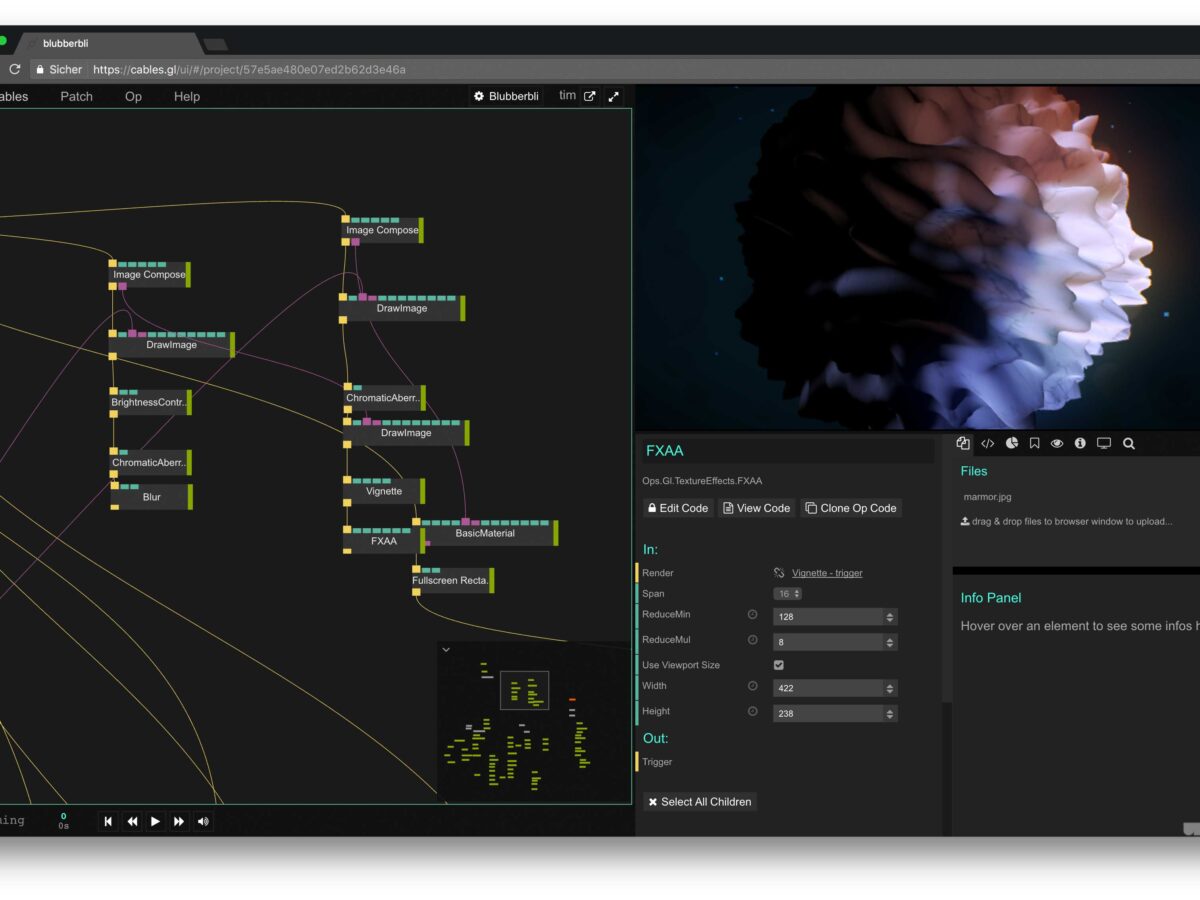This screenshot has height=900, width=1200.
Task: Open the Patch menu
Action: (76, 97)
